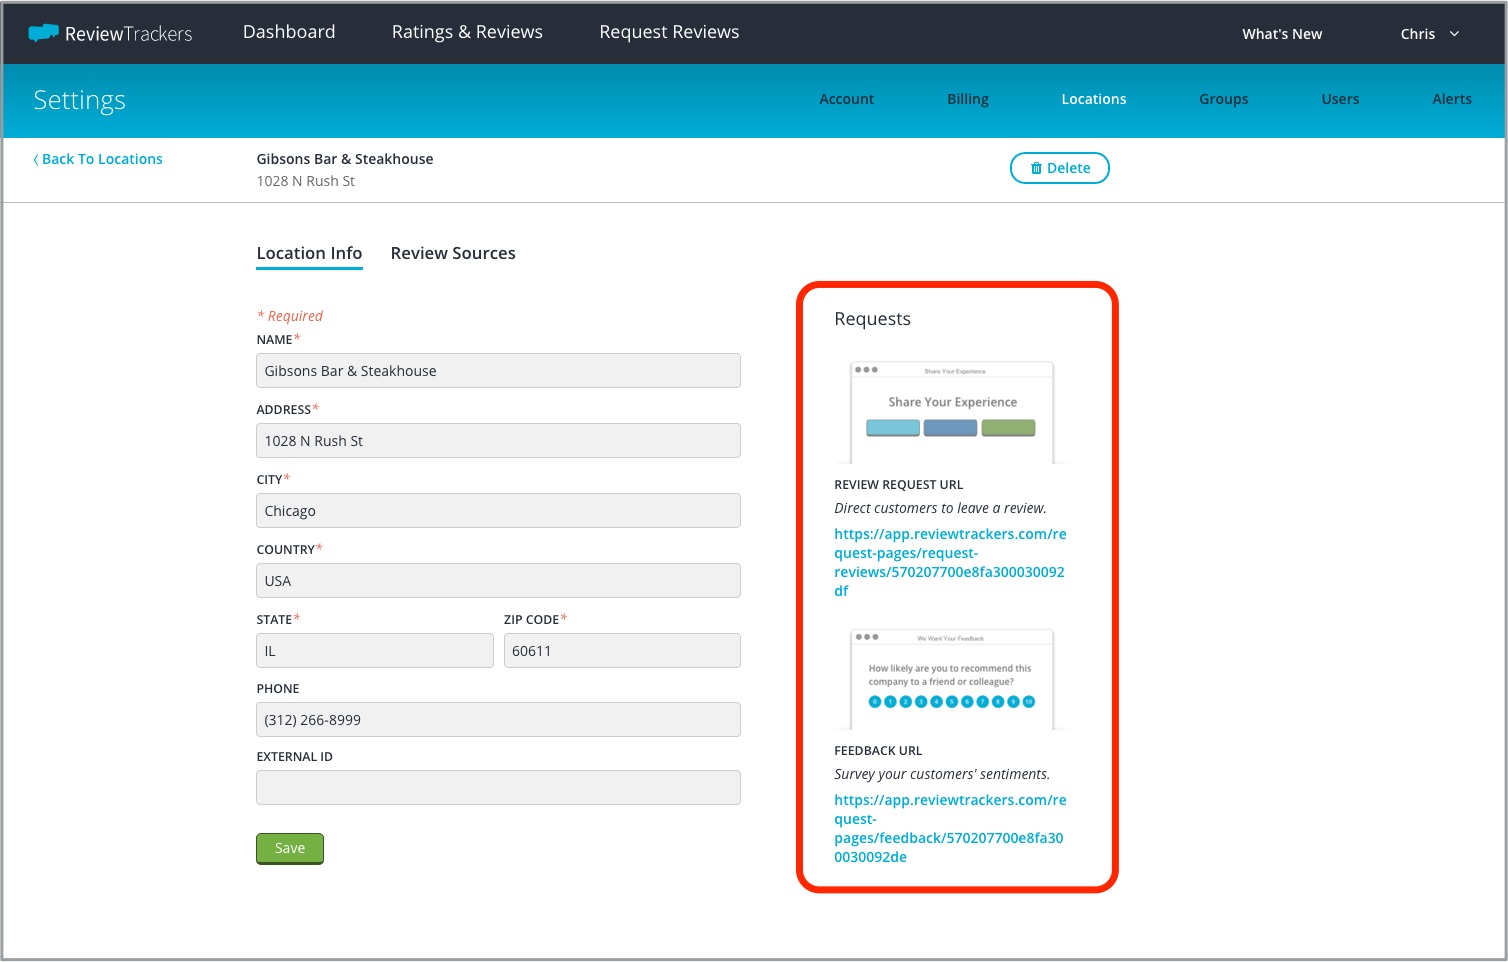Click the Gibsons Bar & Steakhouse title
The height and width of the screenshot is (962, 1508).
345,159
